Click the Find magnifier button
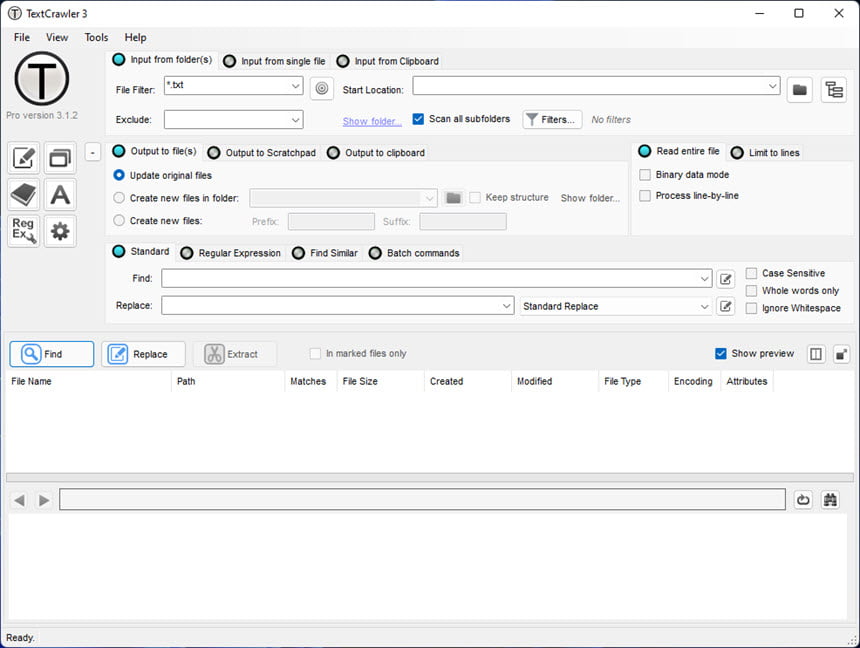The height and width of the screenshot is (648, 860). tap(52, 354)
